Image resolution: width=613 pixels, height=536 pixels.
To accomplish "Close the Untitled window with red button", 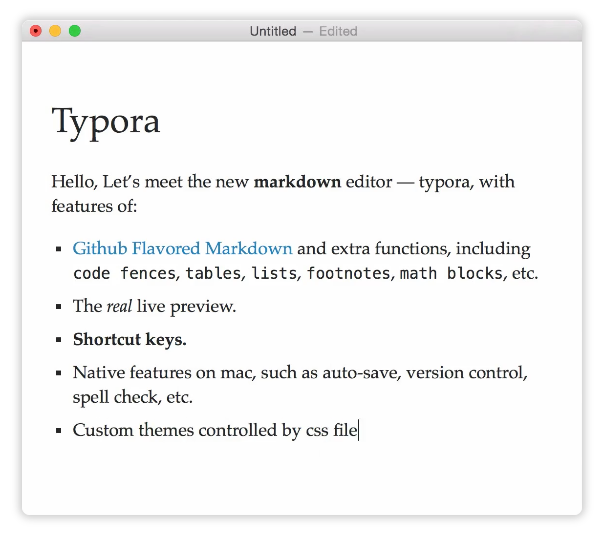I will 36,31.
